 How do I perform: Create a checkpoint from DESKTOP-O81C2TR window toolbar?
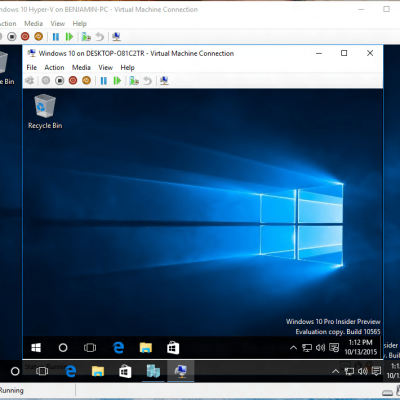point(134,80)
